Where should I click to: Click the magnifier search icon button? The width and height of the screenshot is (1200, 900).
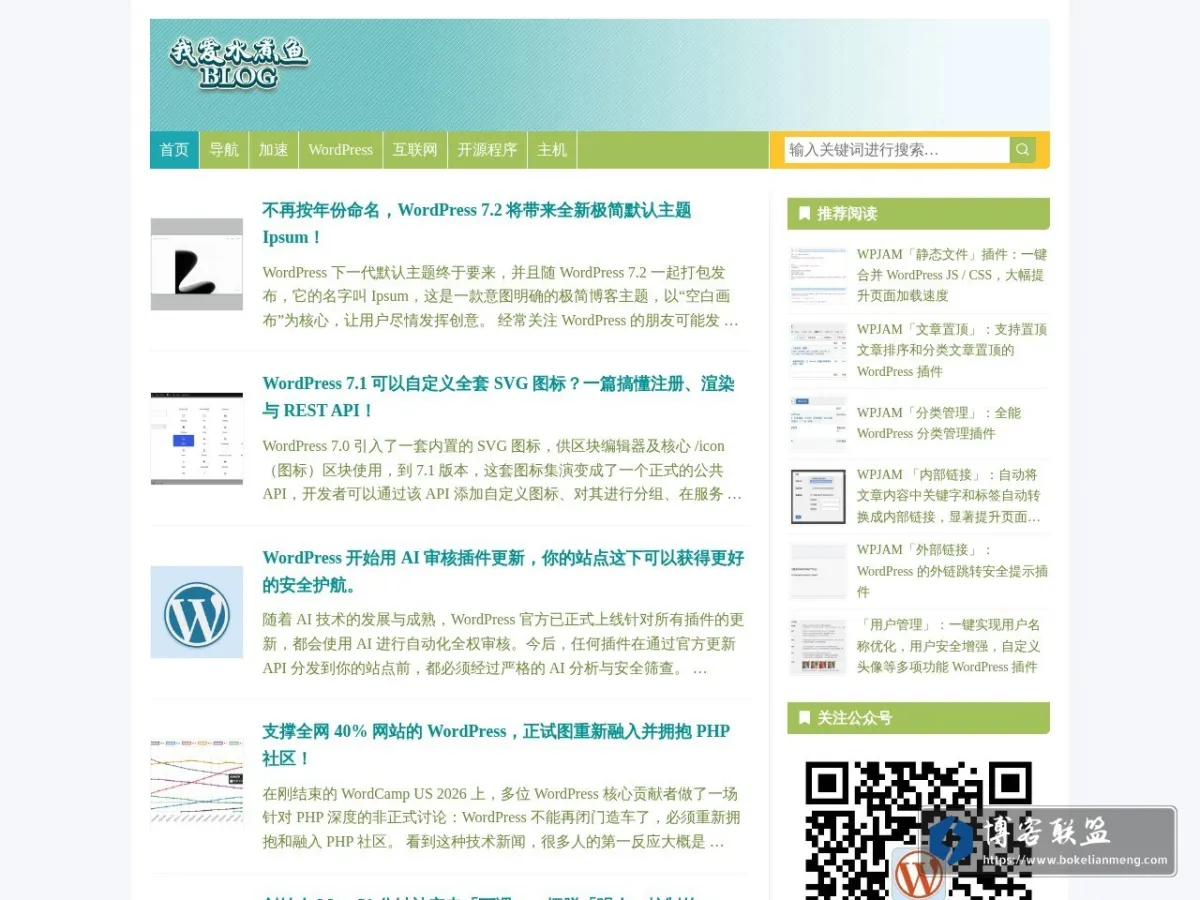[x=1022, y=150]
